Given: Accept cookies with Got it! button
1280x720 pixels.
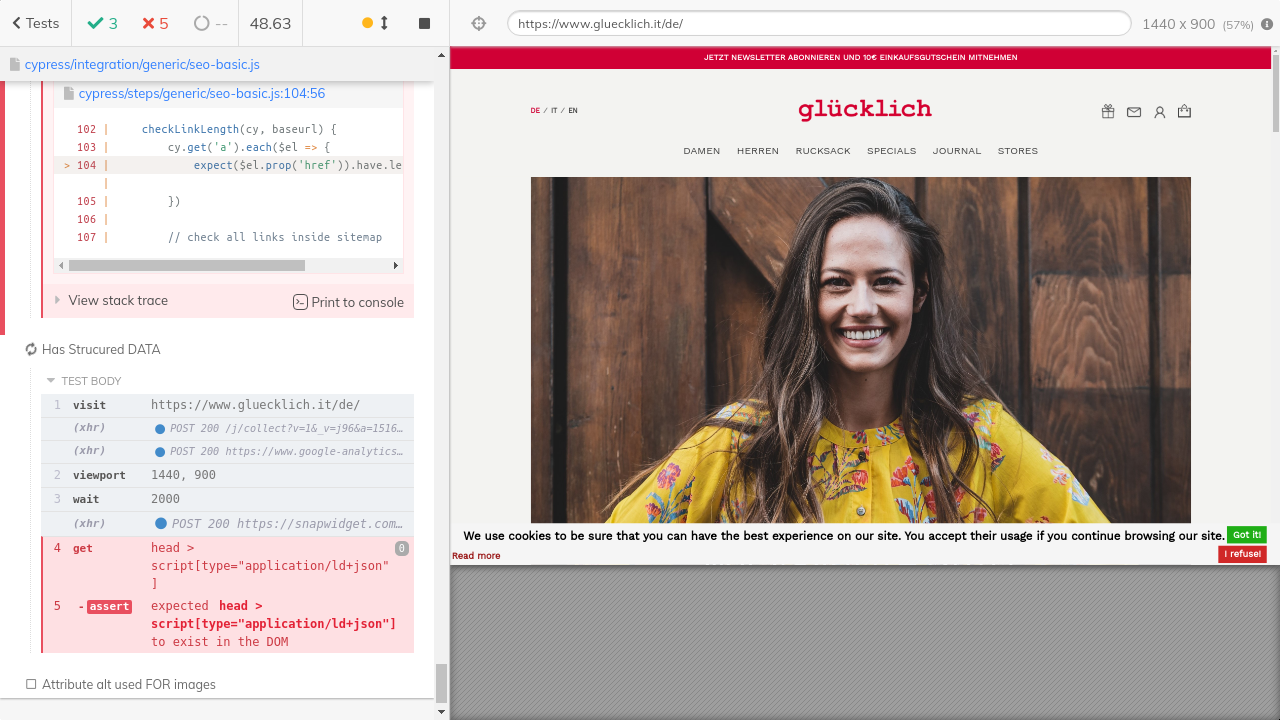Looking at the screenshot, I should pyautogui.click(x=1246, y=535).
